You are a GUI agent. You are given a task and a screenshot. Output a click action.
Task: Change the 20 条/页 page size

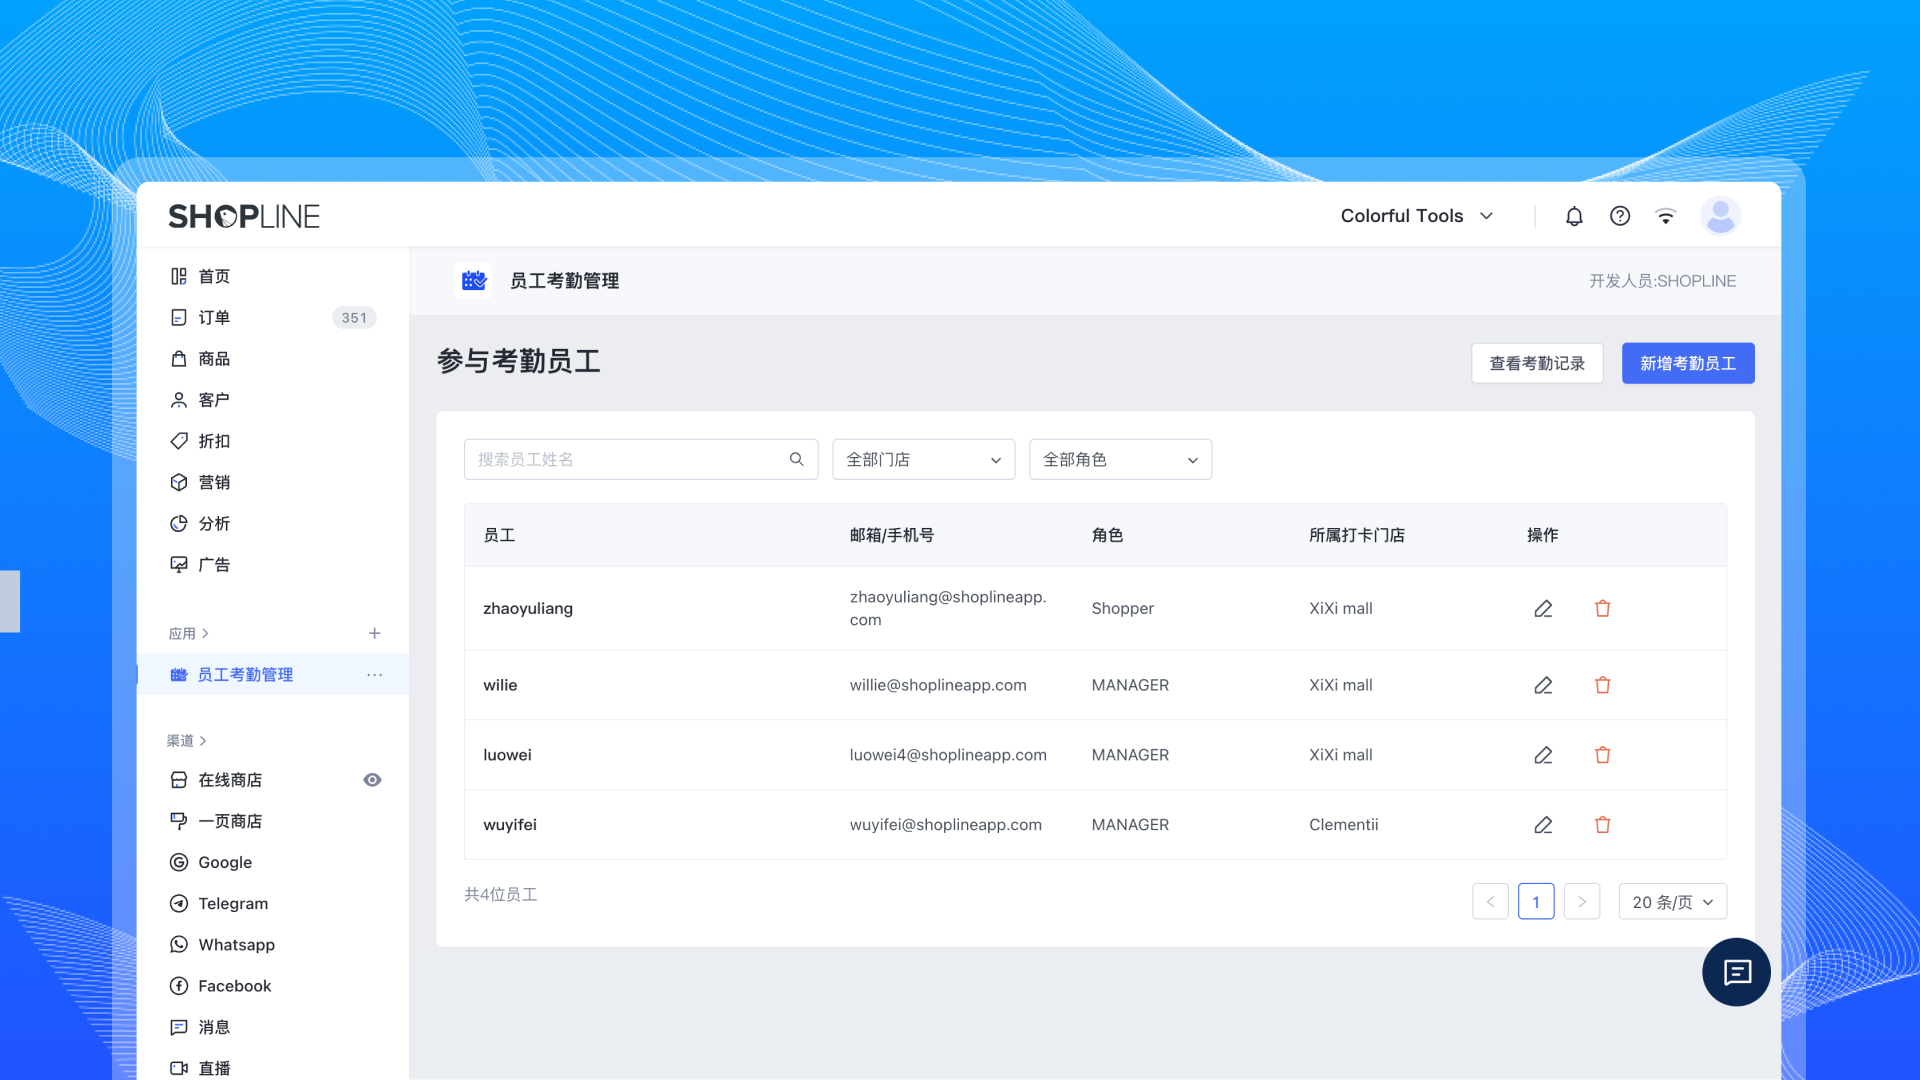[1673, 902]
